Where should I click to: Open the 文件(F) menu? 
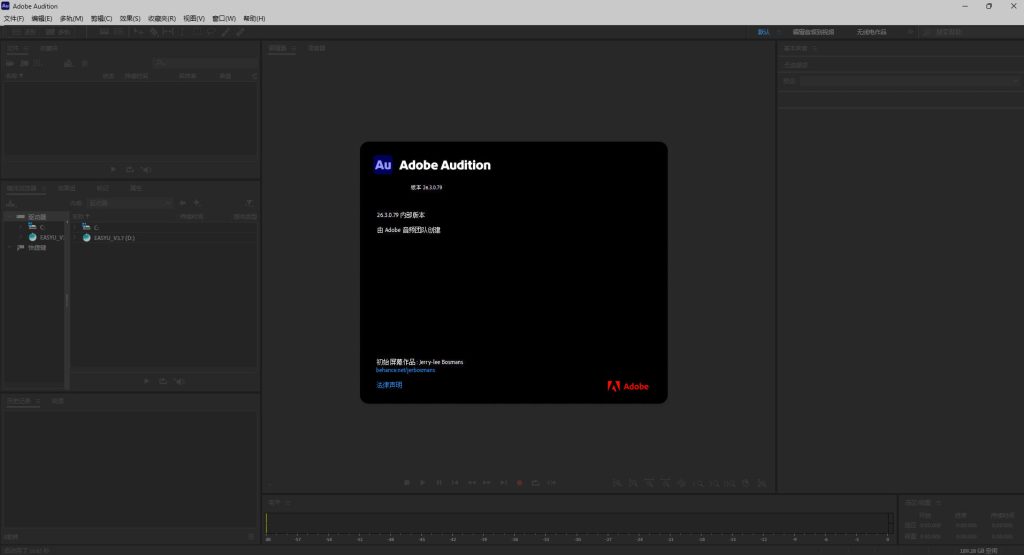click(x=14, y=18)
